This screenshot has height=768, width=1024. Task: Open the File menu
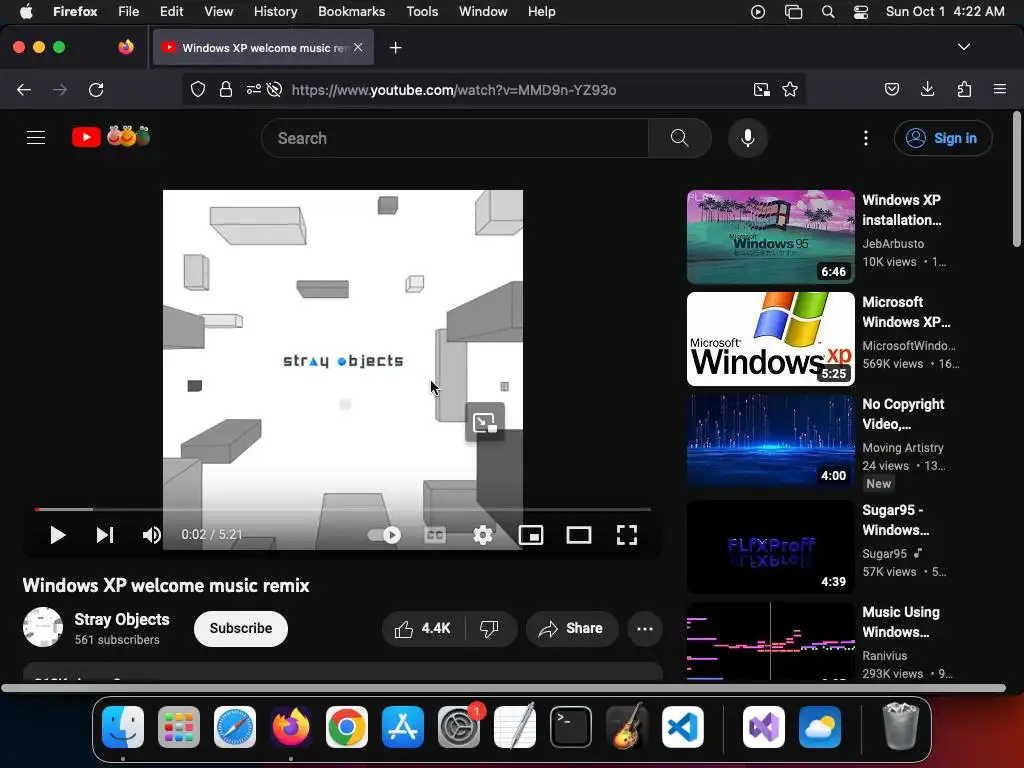pos(129,12)
